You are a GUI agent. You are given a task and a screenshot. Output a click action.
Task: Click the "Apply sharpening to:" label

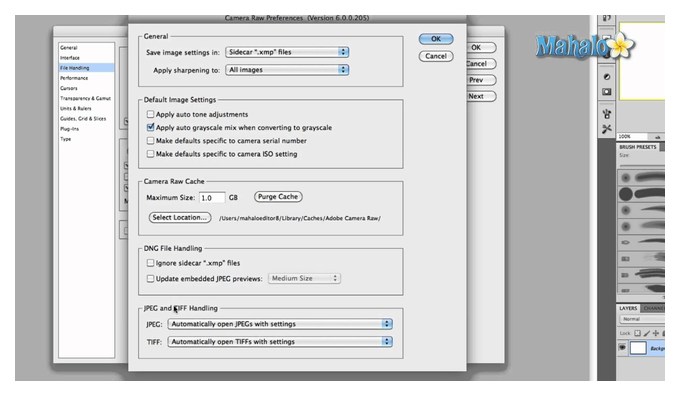point(186,70)
